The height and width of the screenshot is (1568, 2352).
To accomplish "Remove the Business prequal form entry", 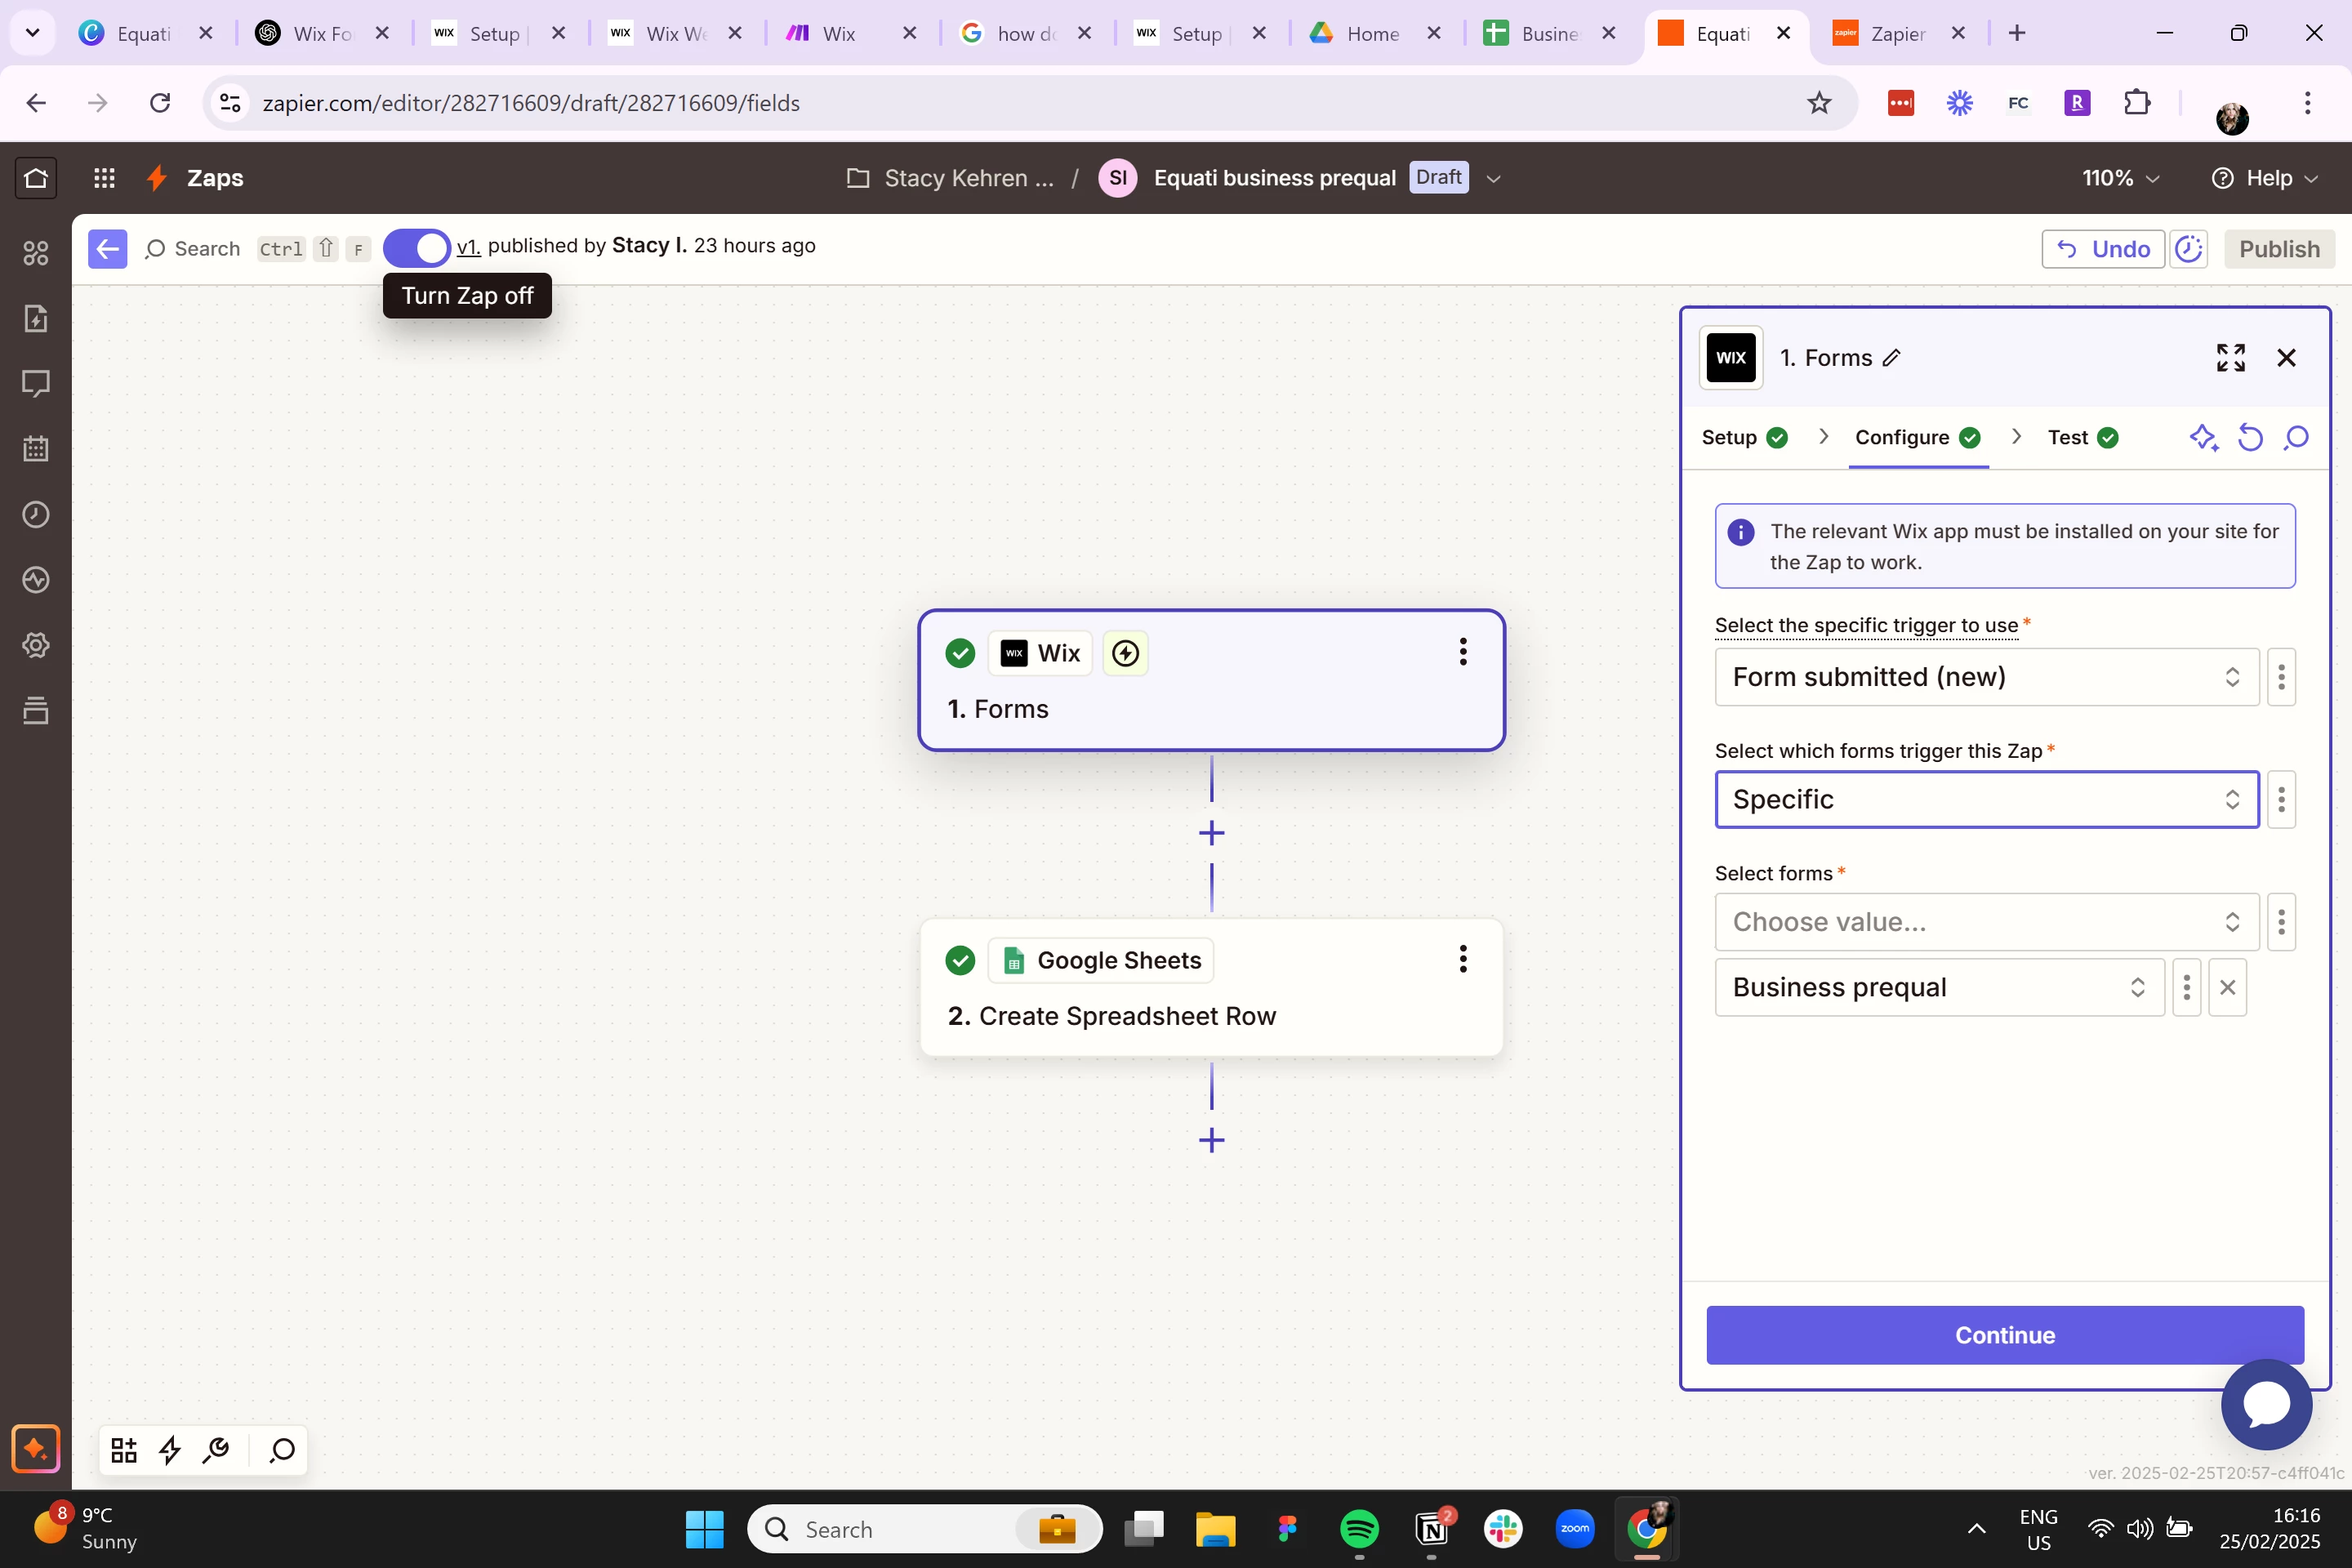I will point(2227,987).
